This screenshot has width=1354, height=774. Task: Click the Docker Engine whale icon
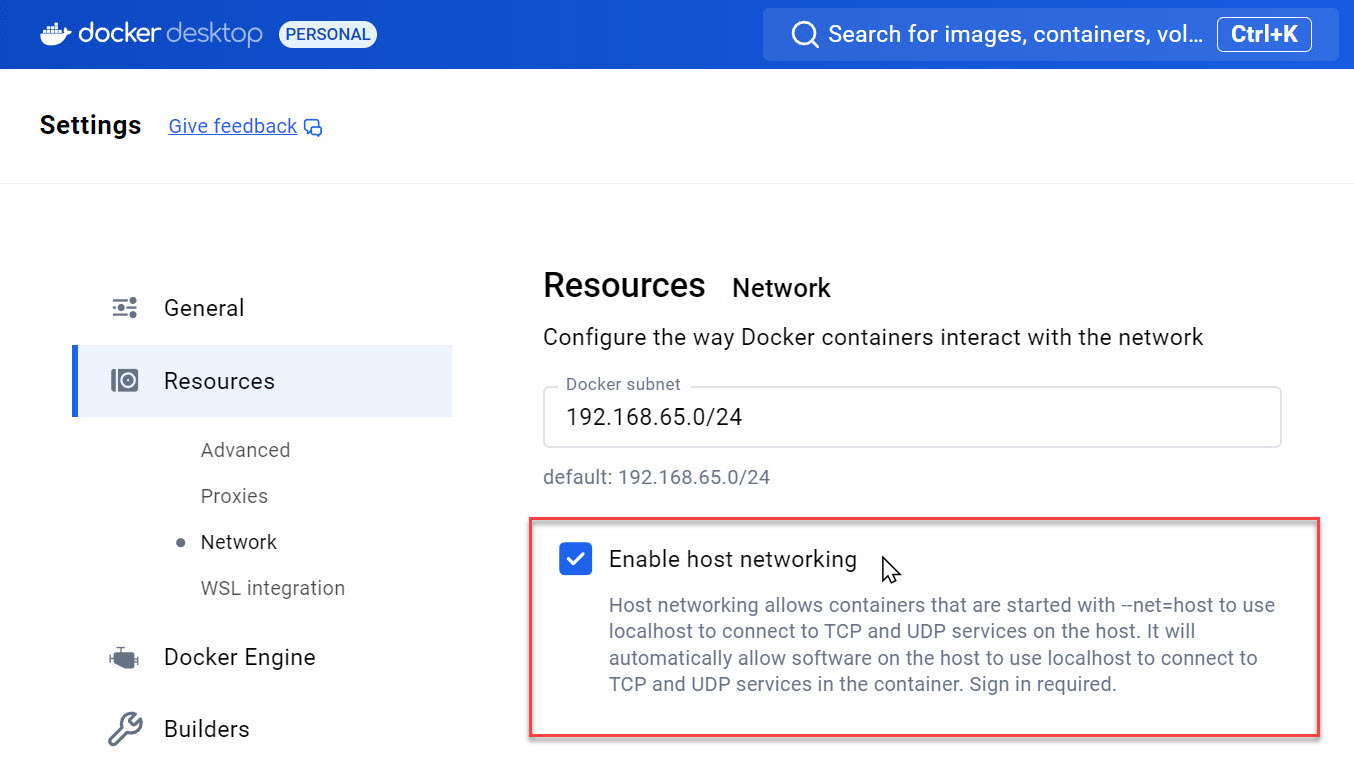click(x=125, y=657)
